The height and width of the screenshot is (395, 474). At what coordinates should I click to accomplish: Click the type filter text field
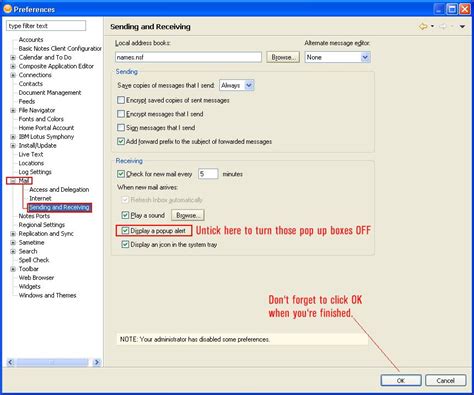[x=46, y=26]
